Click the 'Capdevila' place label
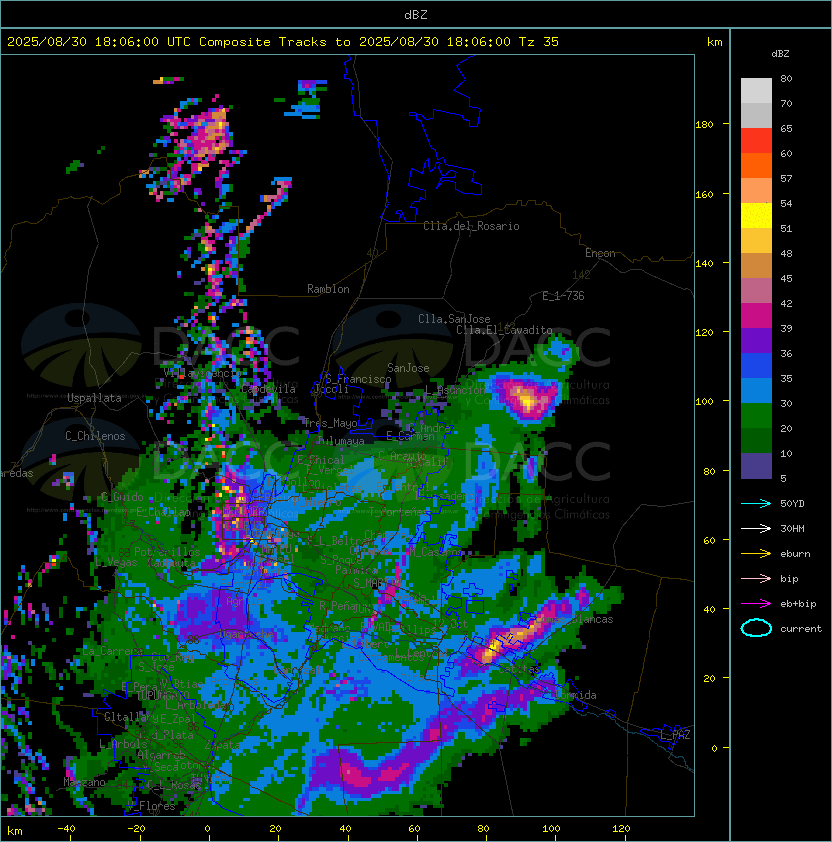The width and height of the screenshot is (832, 842). click(x=268, y=389)
